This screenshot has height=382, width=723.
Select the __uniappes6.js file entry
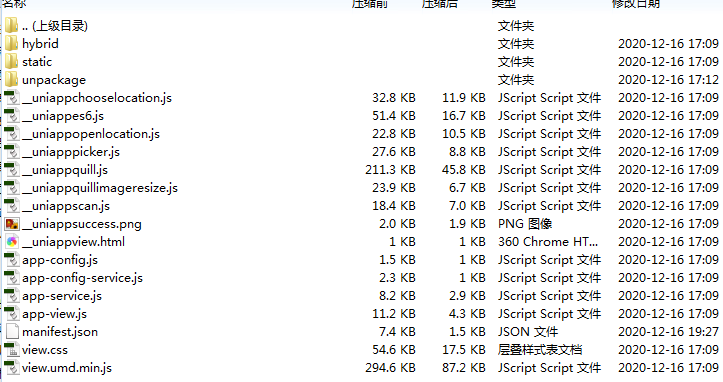63,116
